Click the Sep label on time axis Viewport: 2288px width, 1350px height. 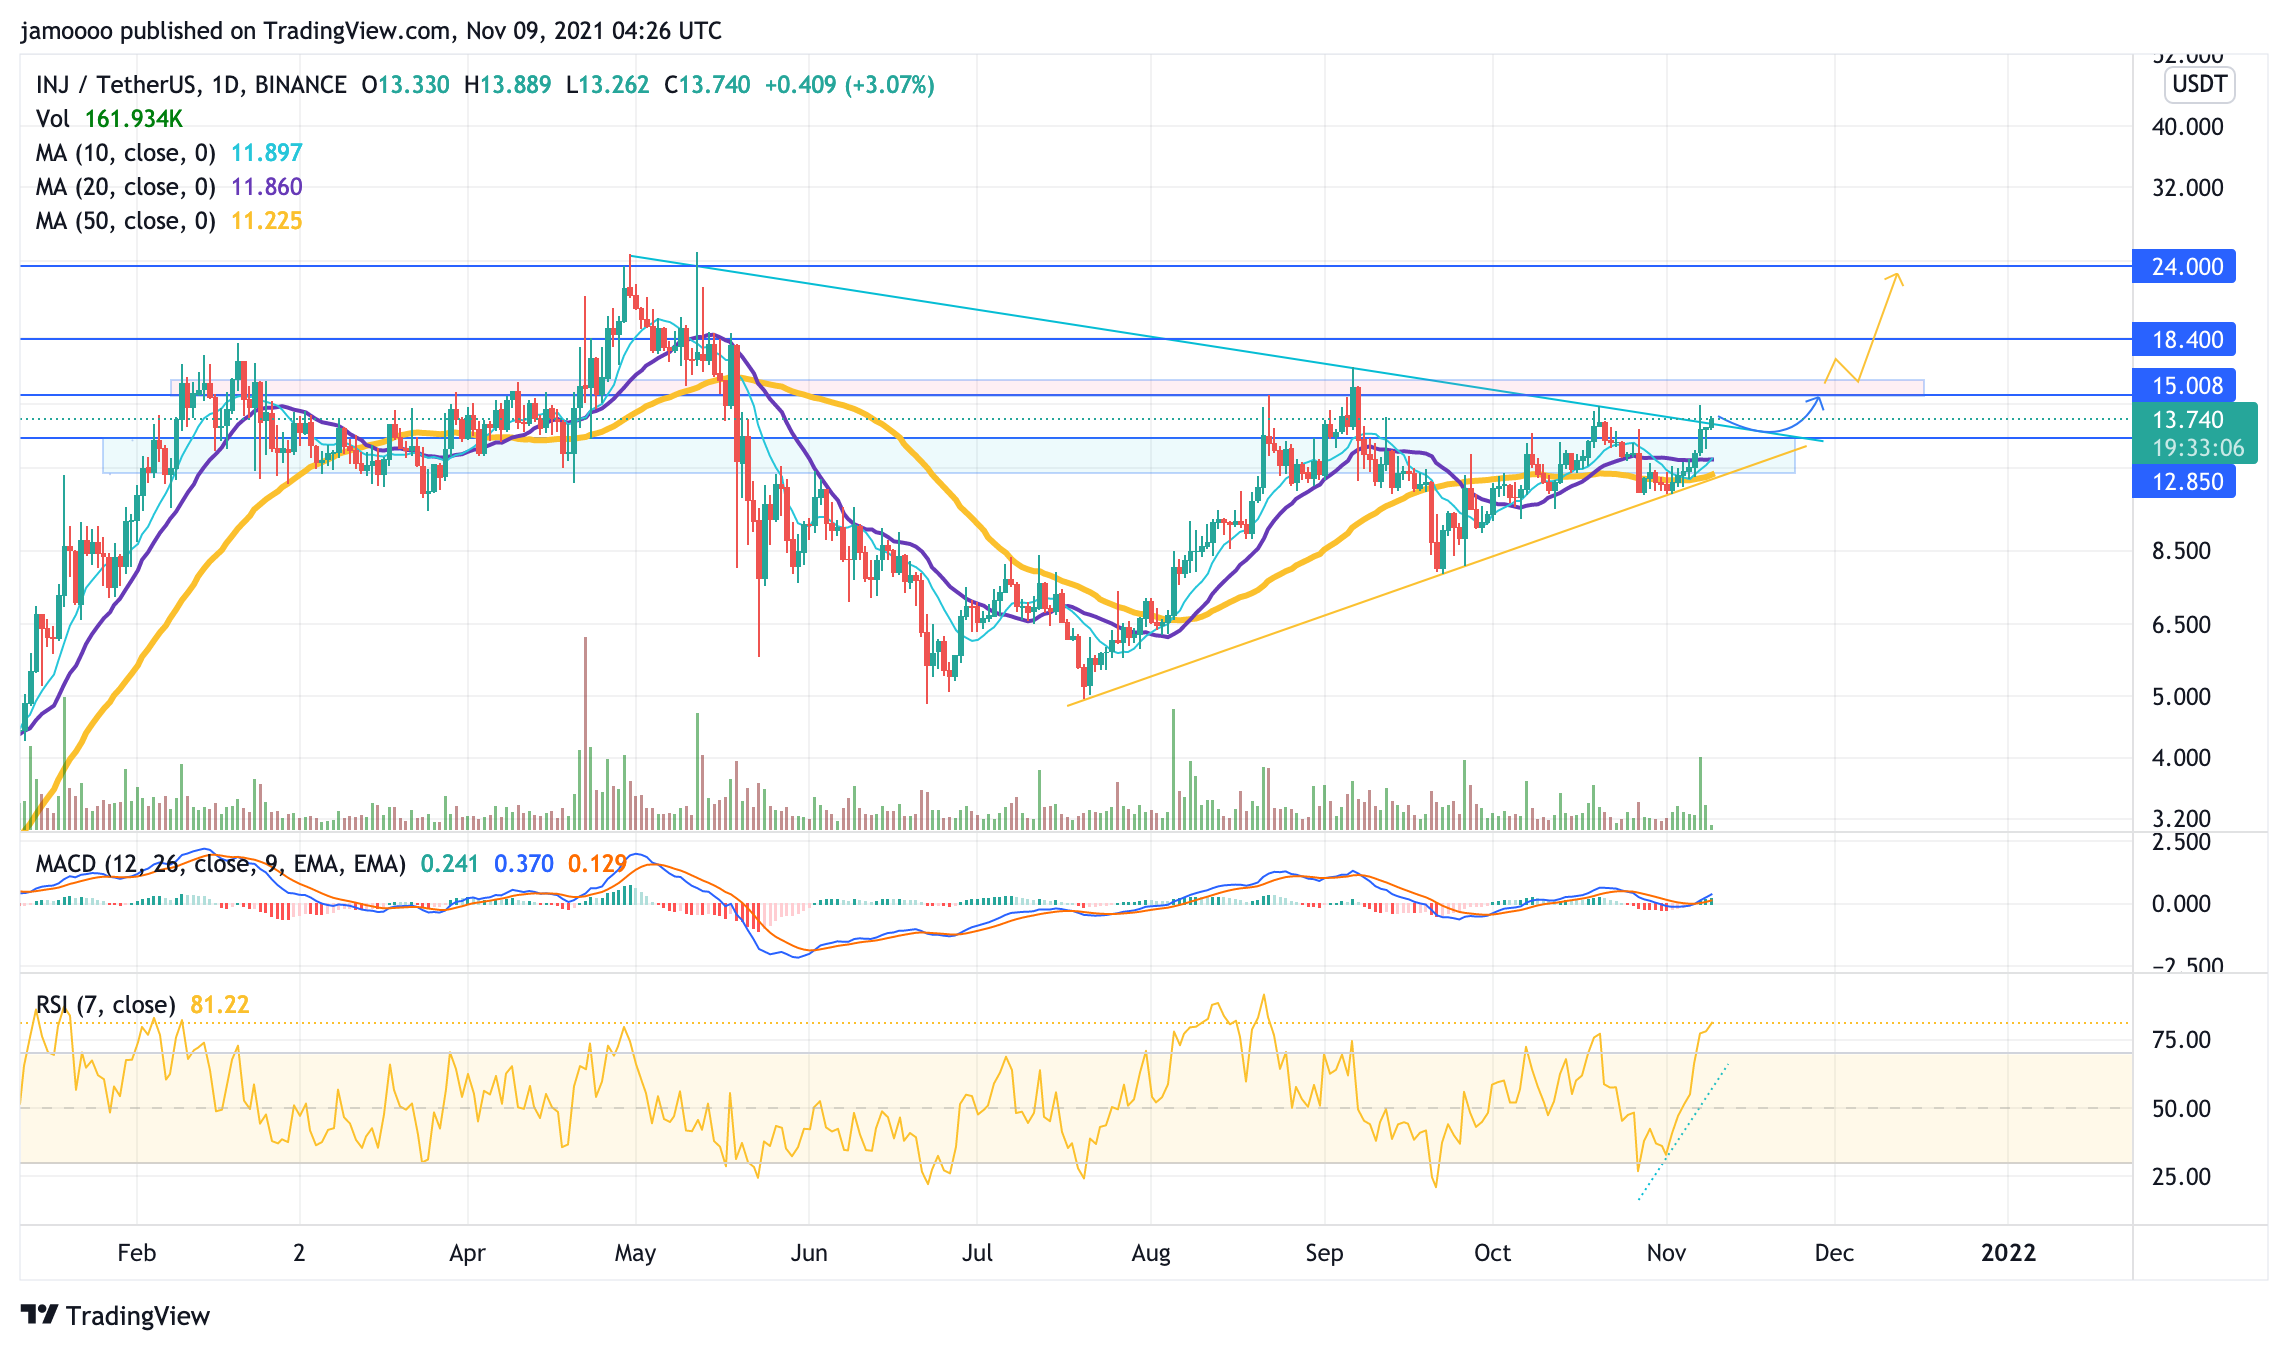[x=1324, y=1253]
